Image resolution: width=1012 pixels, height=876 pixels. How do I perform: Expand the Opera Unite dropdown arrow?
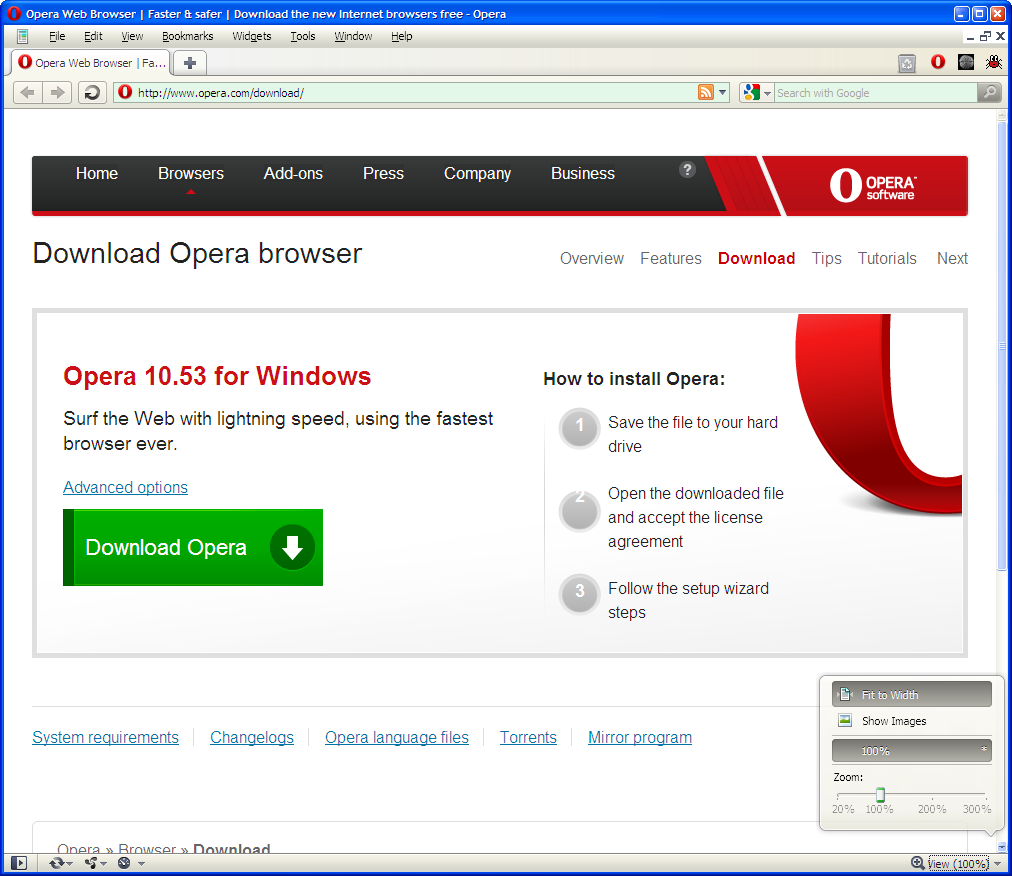(103, 864)
